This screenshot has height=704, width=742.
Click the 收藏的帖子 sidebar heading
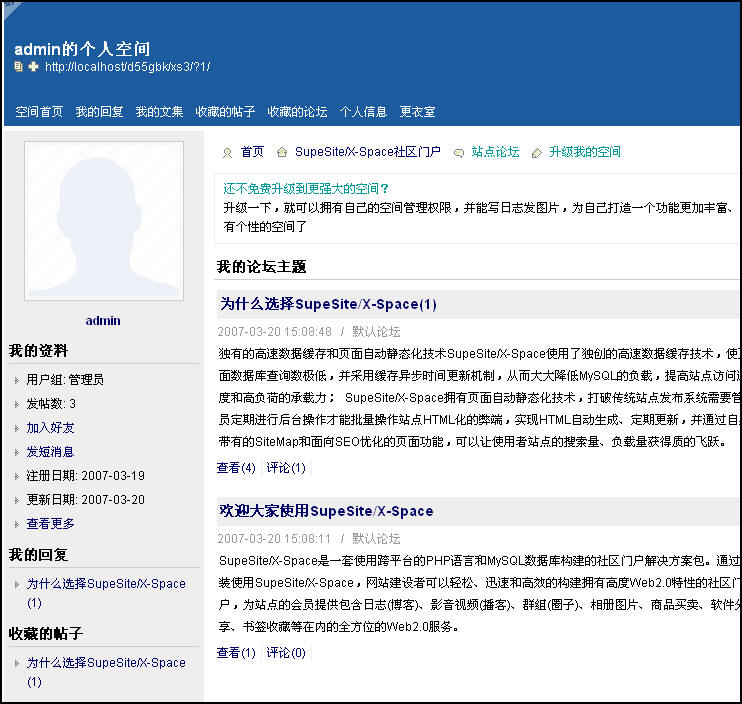[46, 634]
